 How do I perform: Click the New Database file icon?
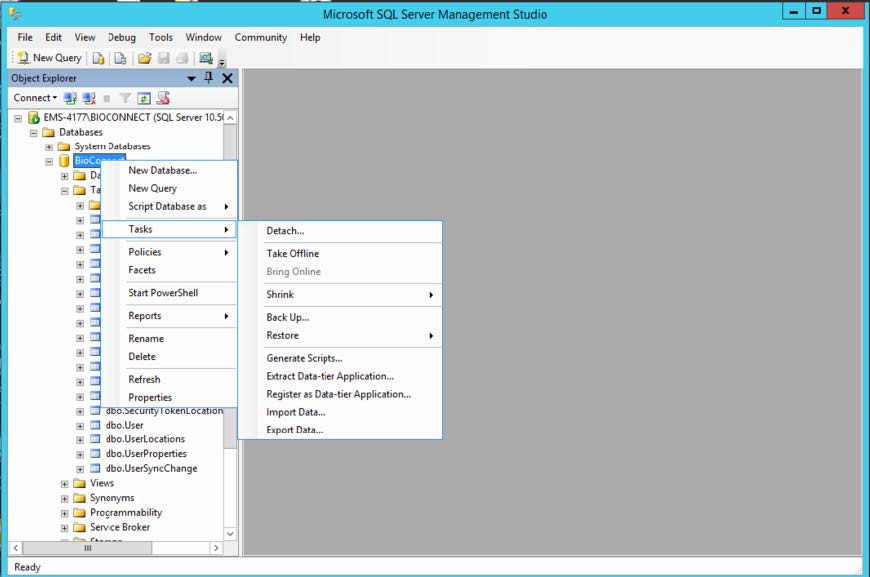tap(98, 57)
